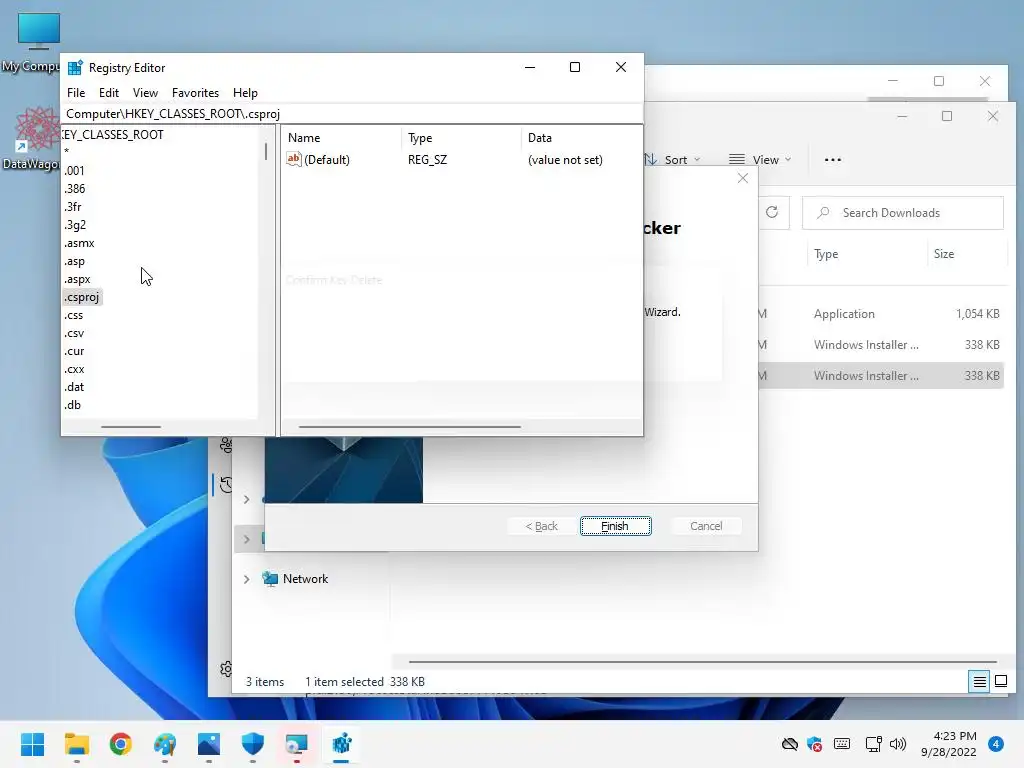This screenshot has width=1024, height=768.
Task: Switch to details view layout icon
Action: click(x=980, y=682)
